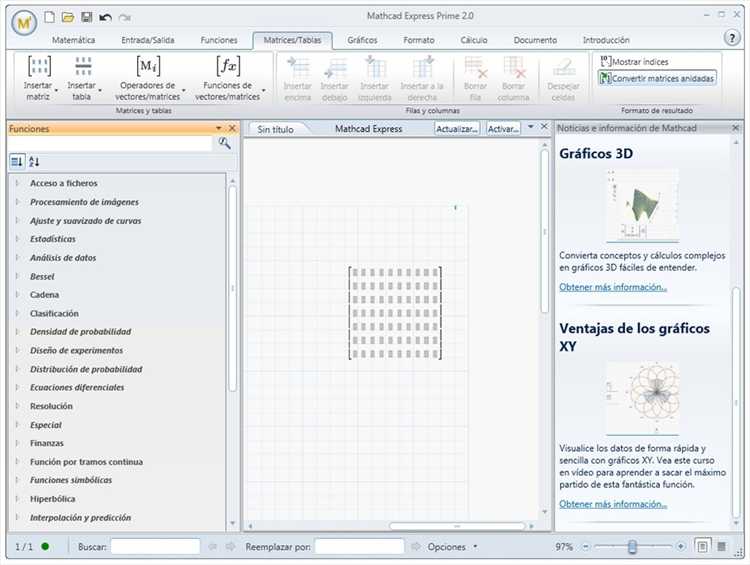
Task: Open the Funciones ribbon tab
Action: coord(219,40)
